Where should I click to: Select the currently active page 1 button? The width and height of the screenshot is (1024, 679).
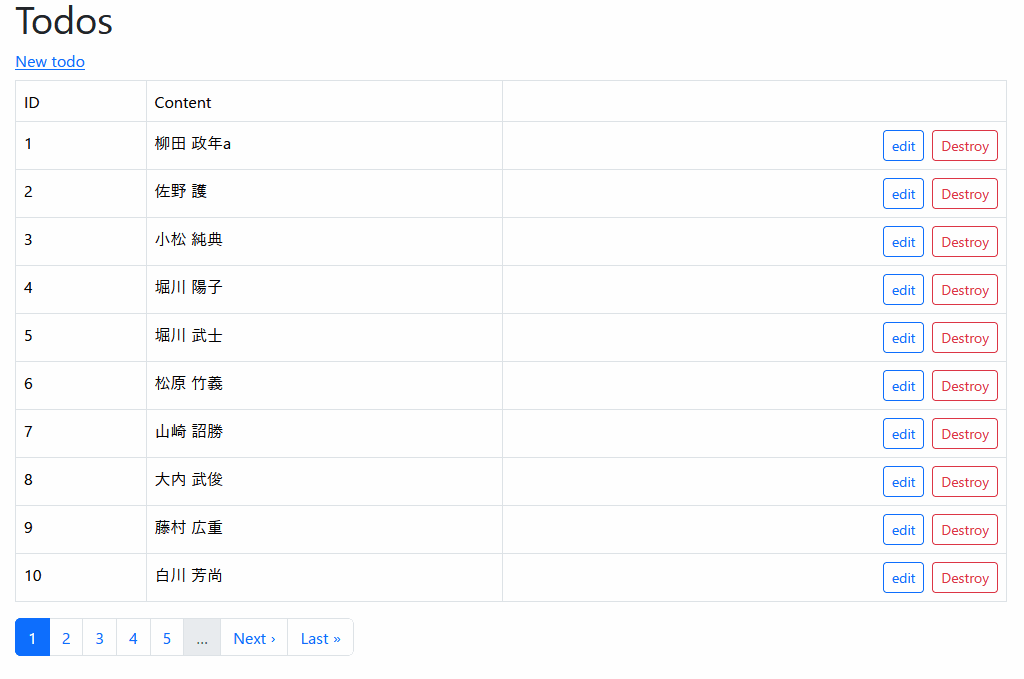(32, 637)
